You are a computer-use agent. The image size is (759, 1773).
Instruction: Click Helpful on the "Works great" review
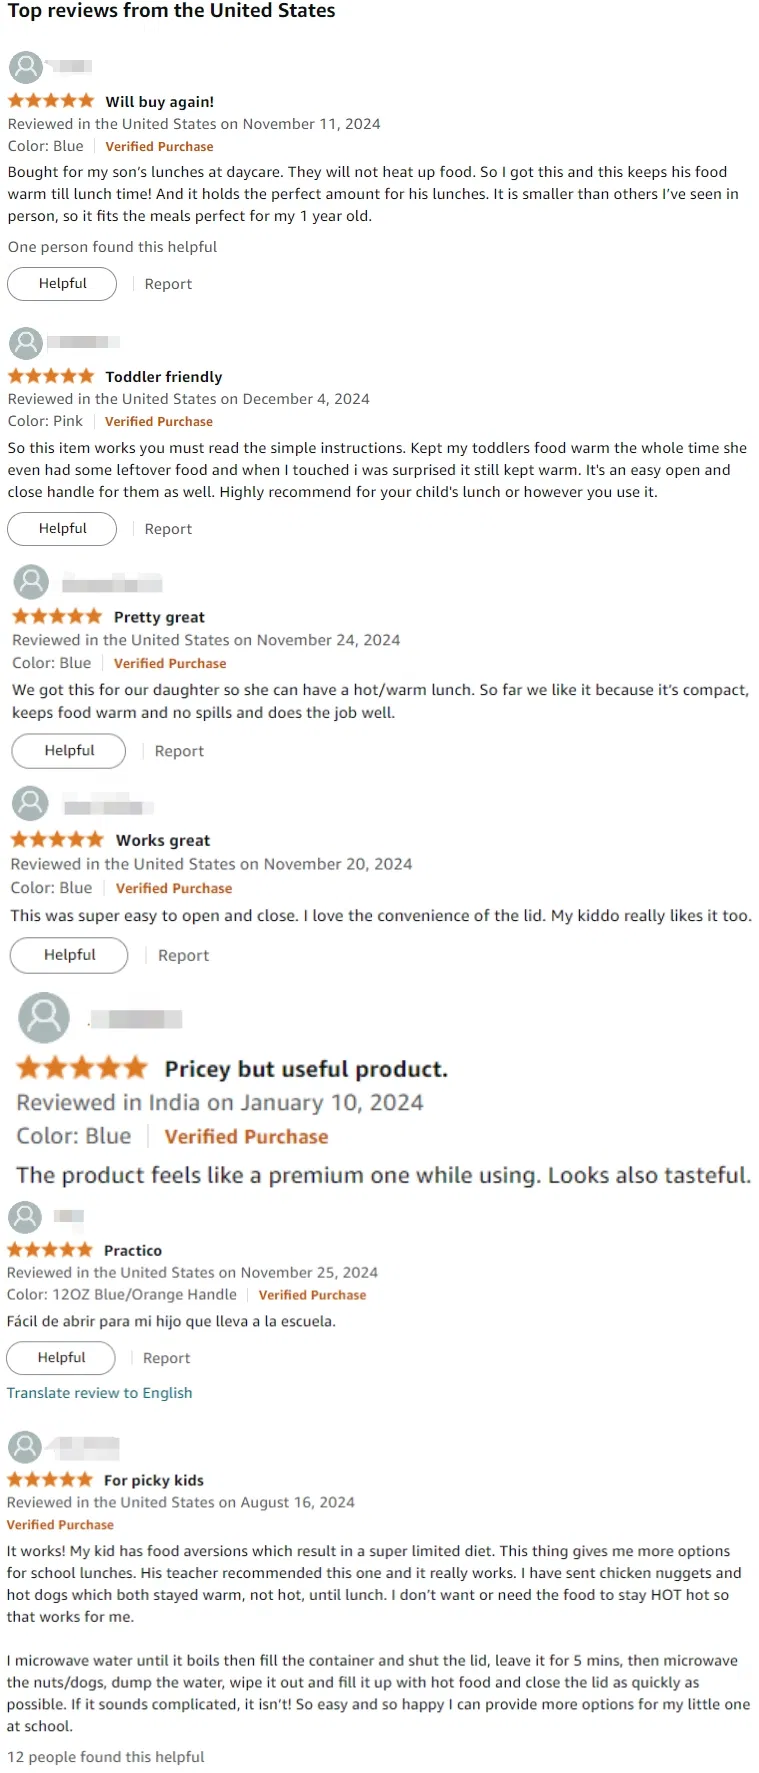(x=68, y=955)
